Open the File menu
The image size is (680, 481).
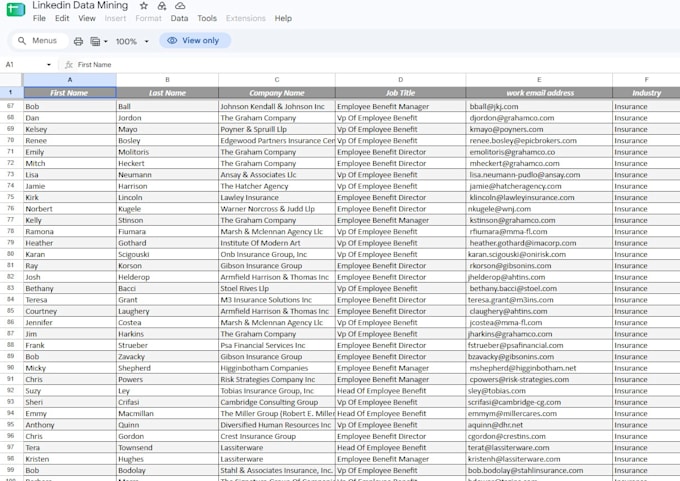39,18
